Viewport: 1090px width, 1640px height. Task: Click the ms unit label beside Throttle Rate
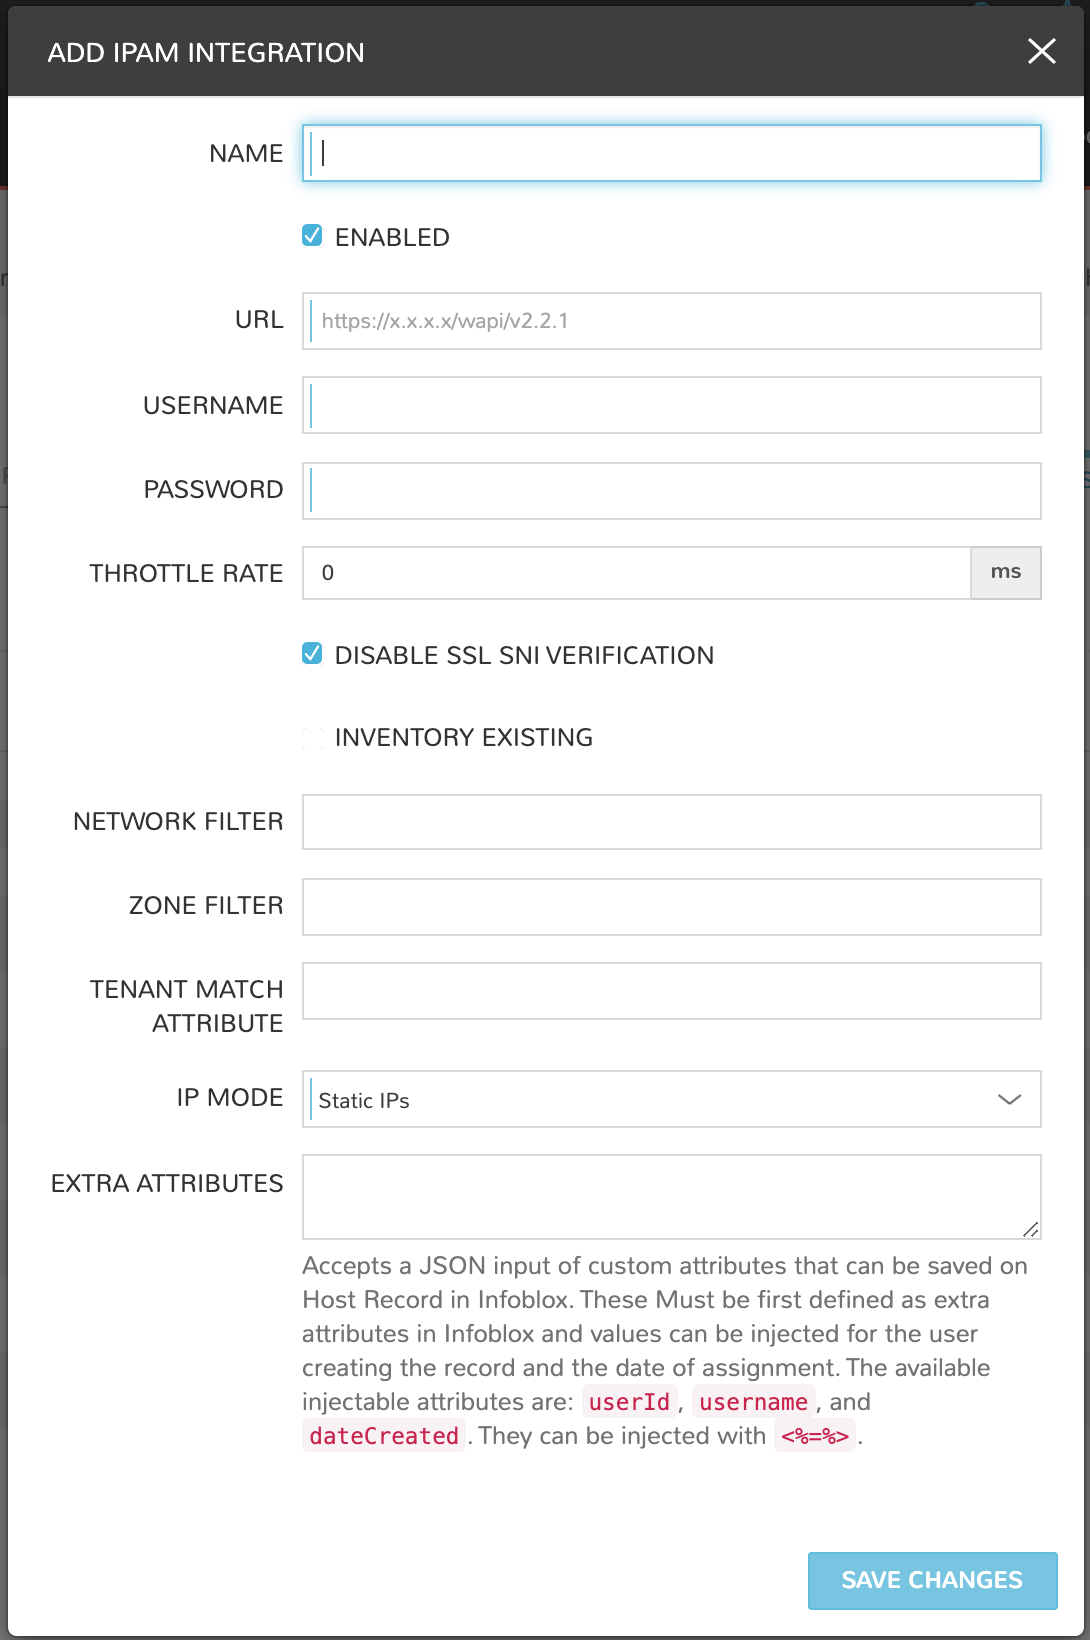[1005, 572]
